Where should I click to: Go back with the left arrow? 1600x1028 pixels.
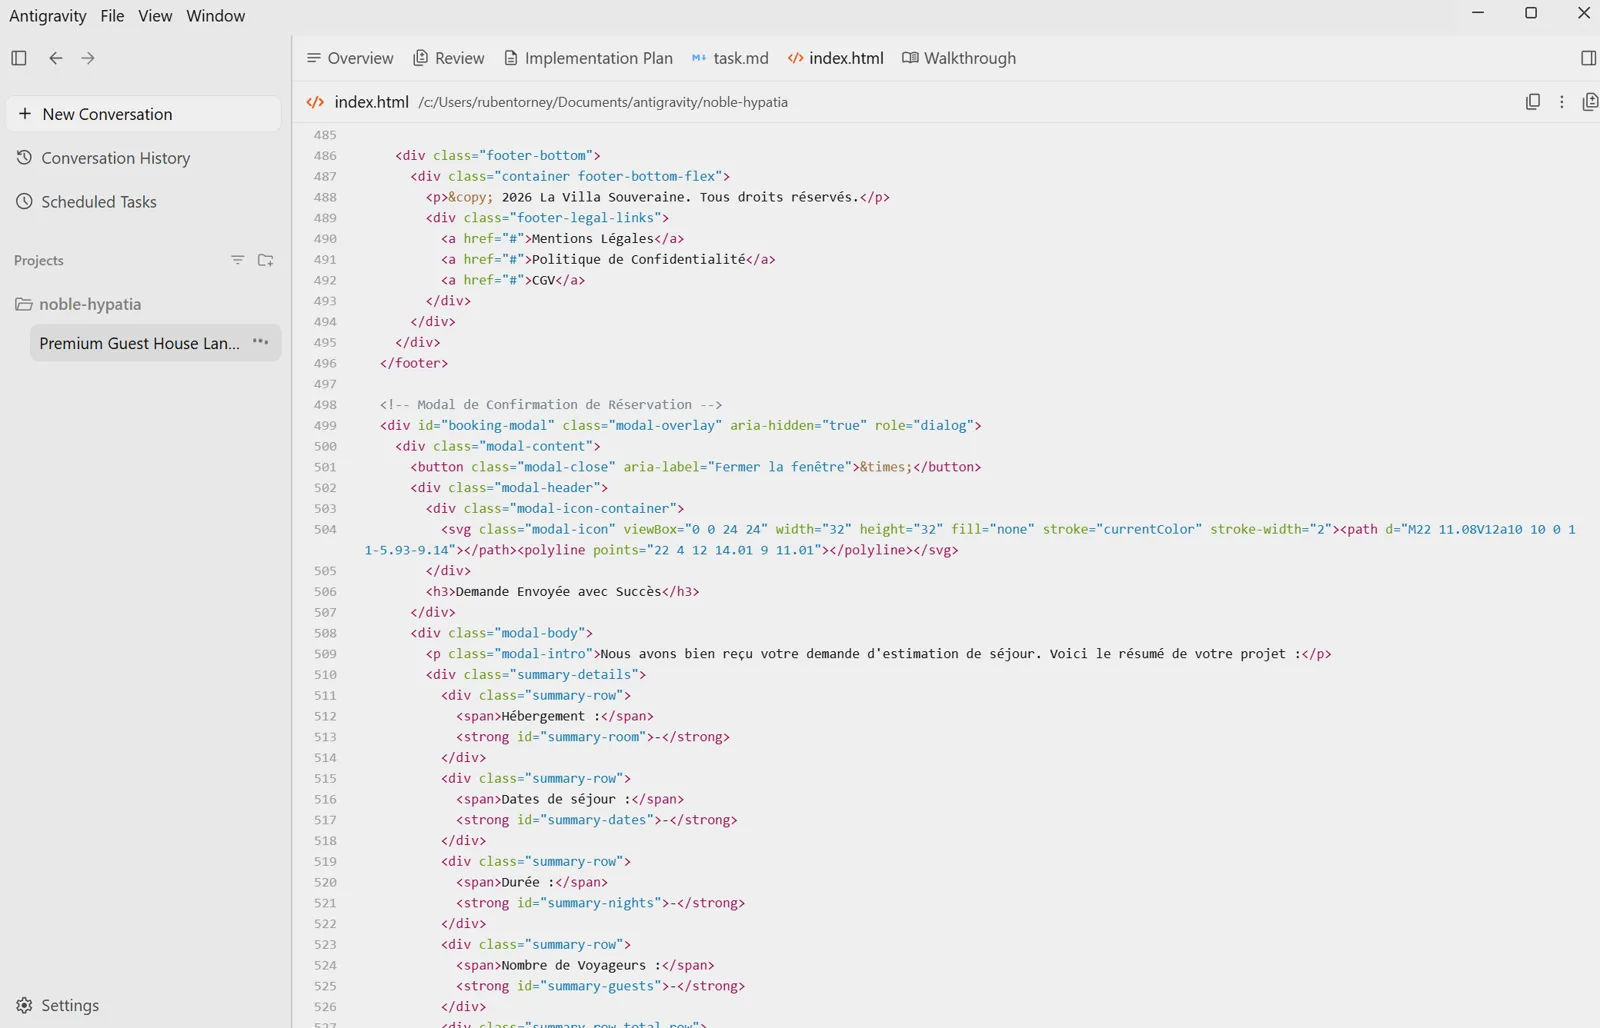coord(56,58)
